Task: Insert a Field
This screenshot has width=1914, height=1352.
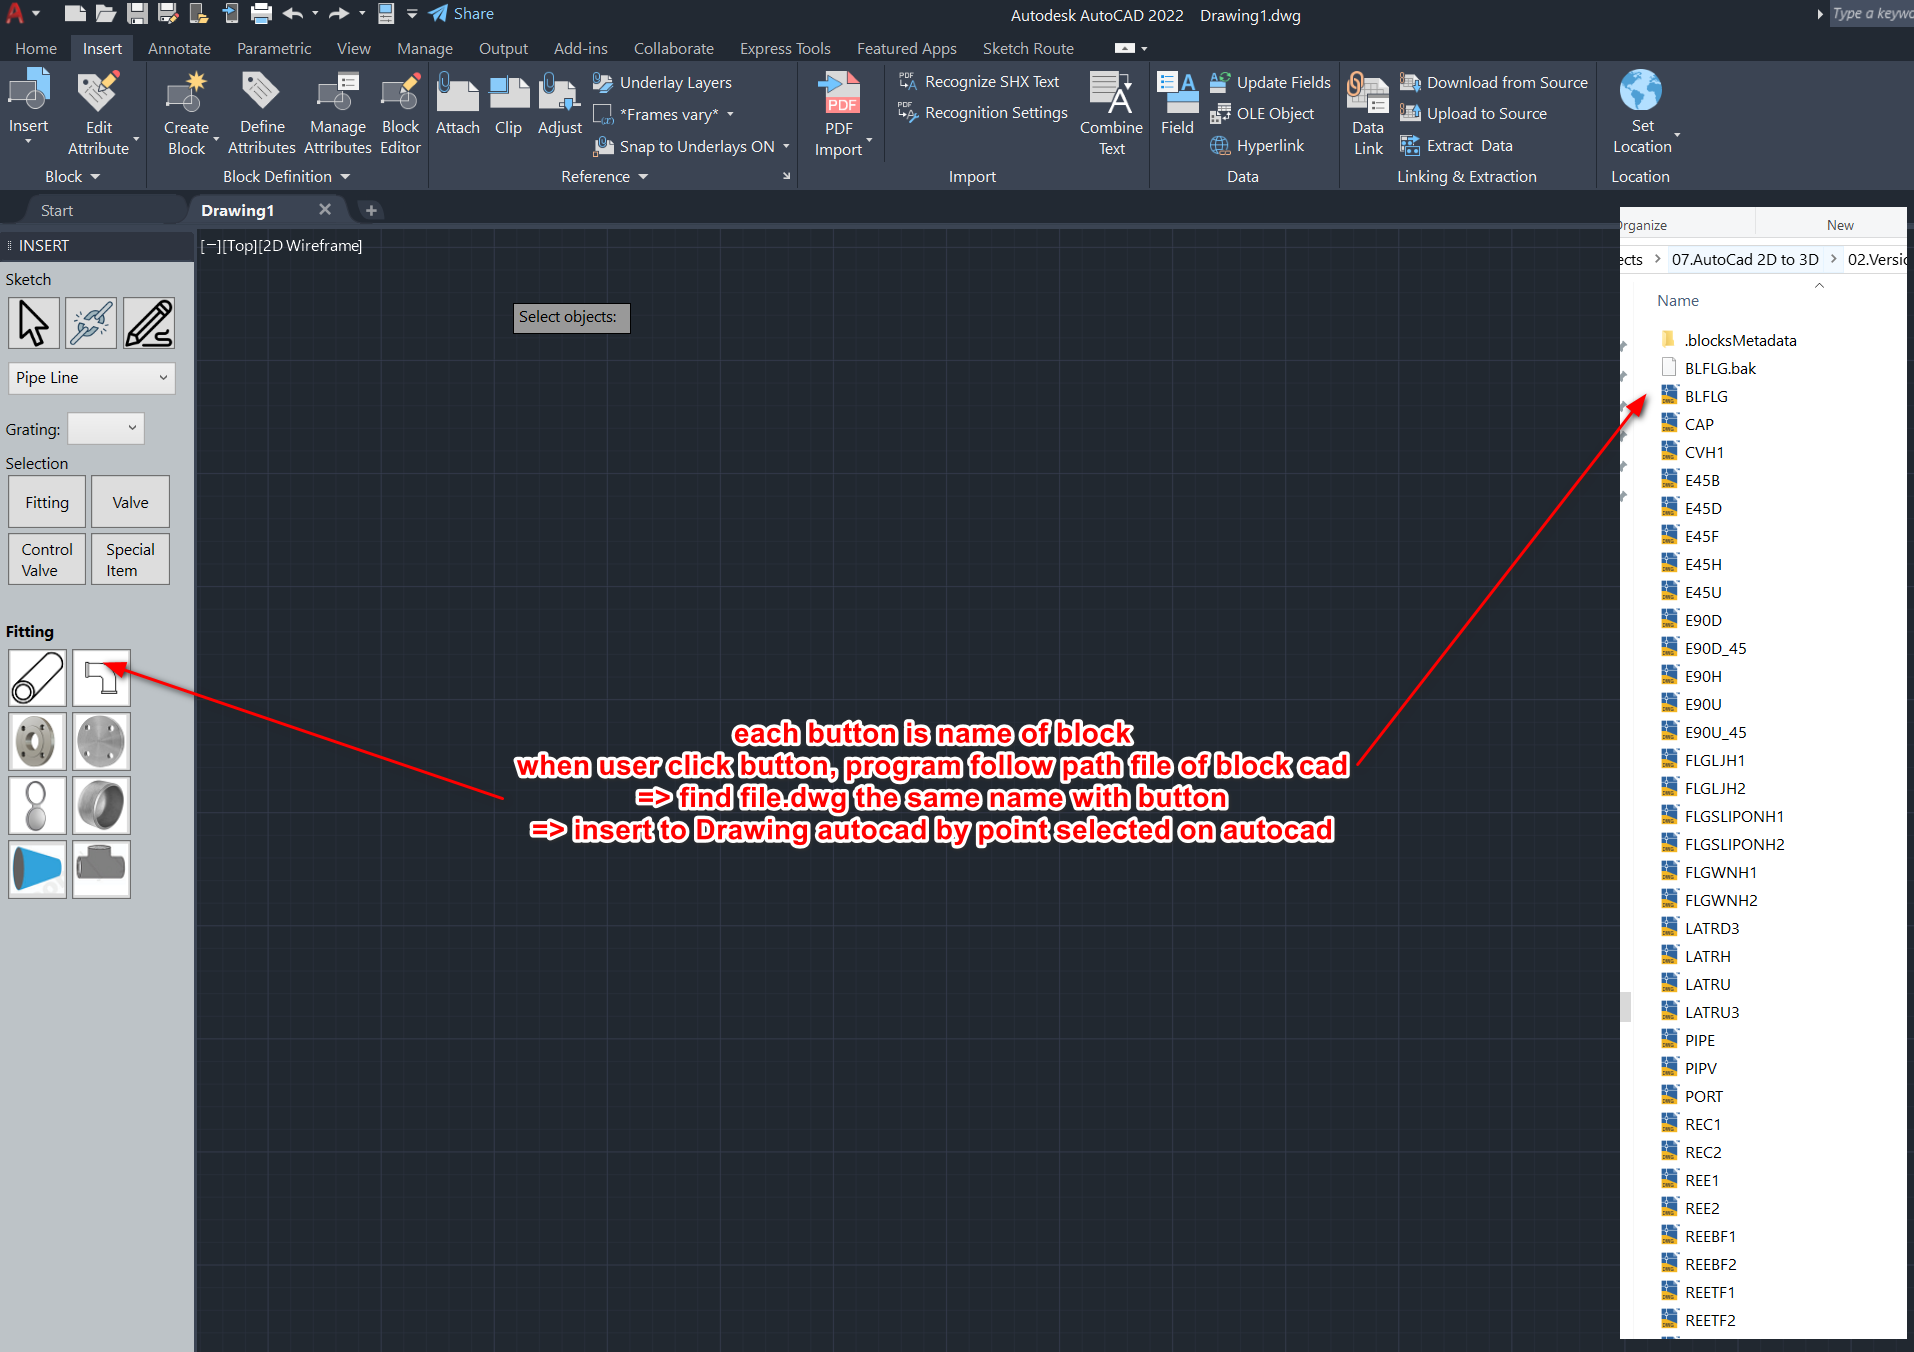Action: click(1177, 103)
